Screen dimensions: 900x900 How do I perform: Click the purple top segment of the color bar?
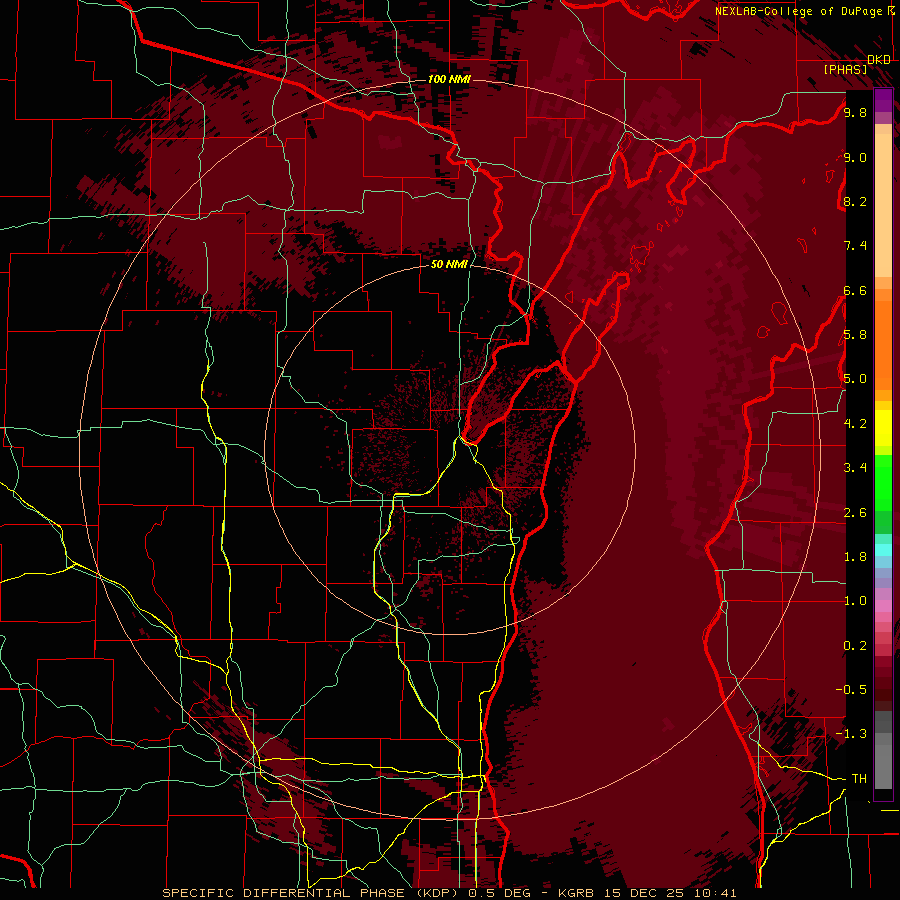[x=883, y=100]
